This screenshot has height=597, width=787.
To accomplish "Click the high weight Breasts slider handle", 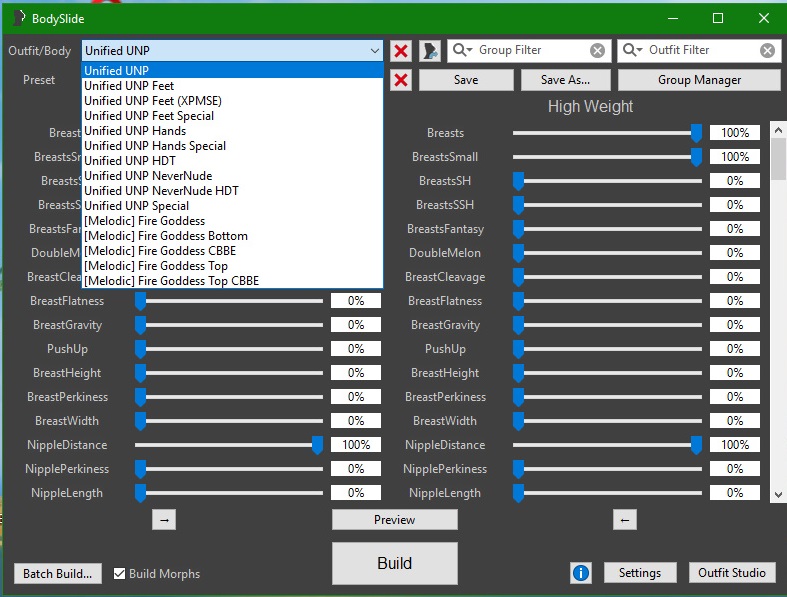I will (696, 134).
